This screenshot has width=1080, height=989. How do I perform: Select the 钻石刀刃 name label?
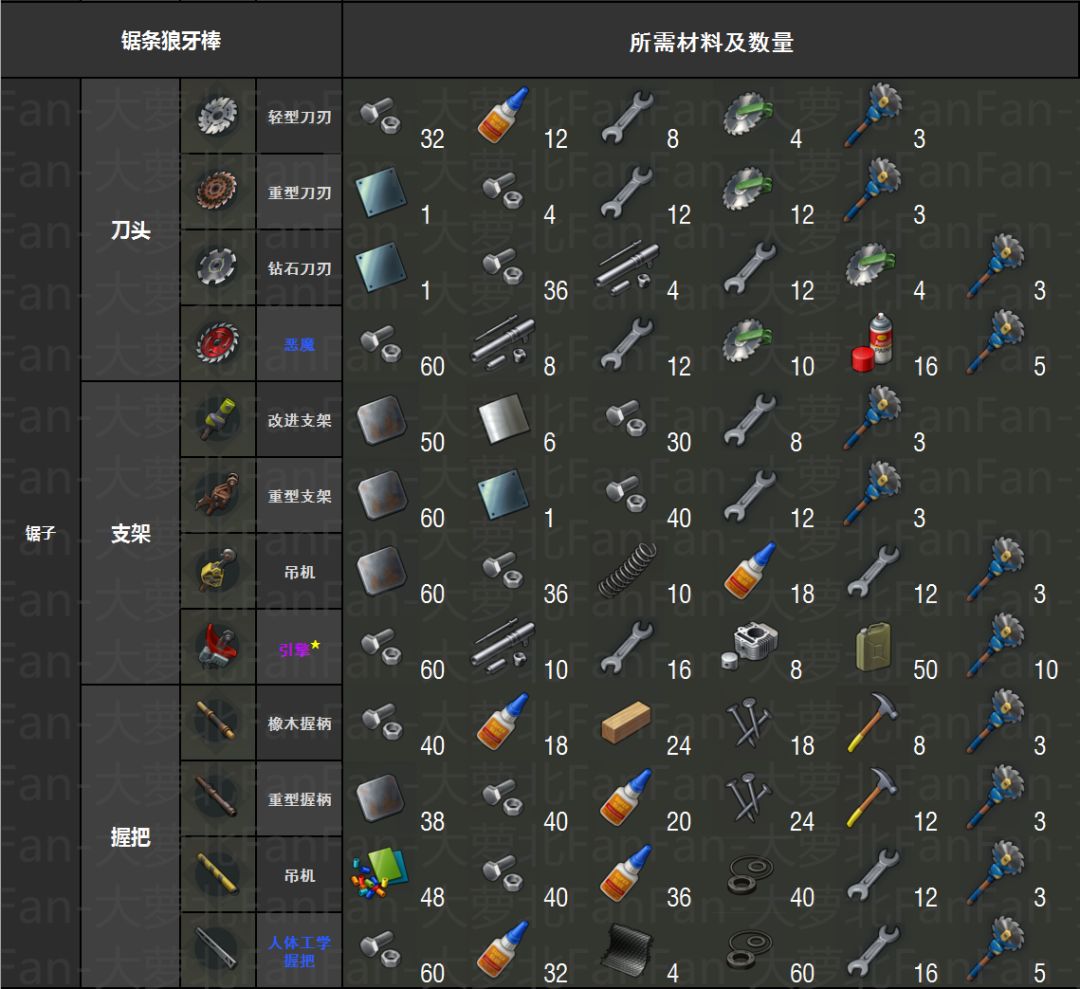[299, 268]
